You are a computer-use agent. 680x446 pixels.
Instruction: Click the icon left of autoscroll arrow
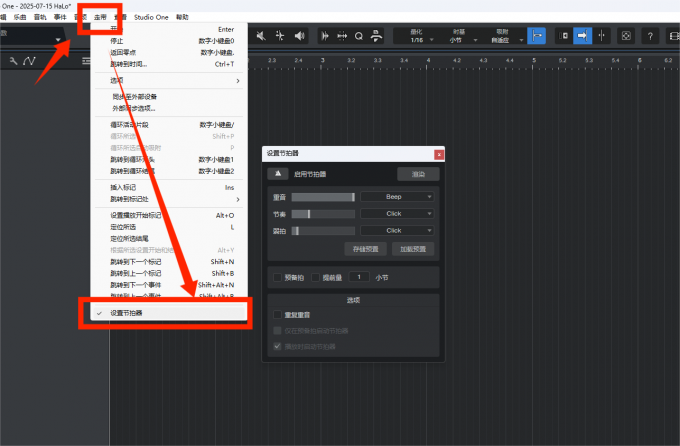pyautogui.click(x=563, y=36)
